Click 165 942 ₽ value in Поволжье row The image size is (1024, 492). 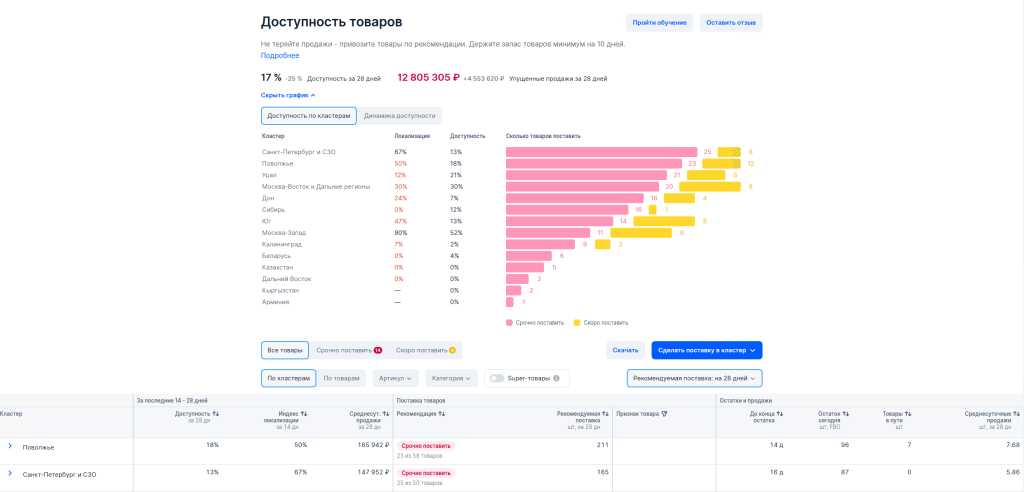371,446
